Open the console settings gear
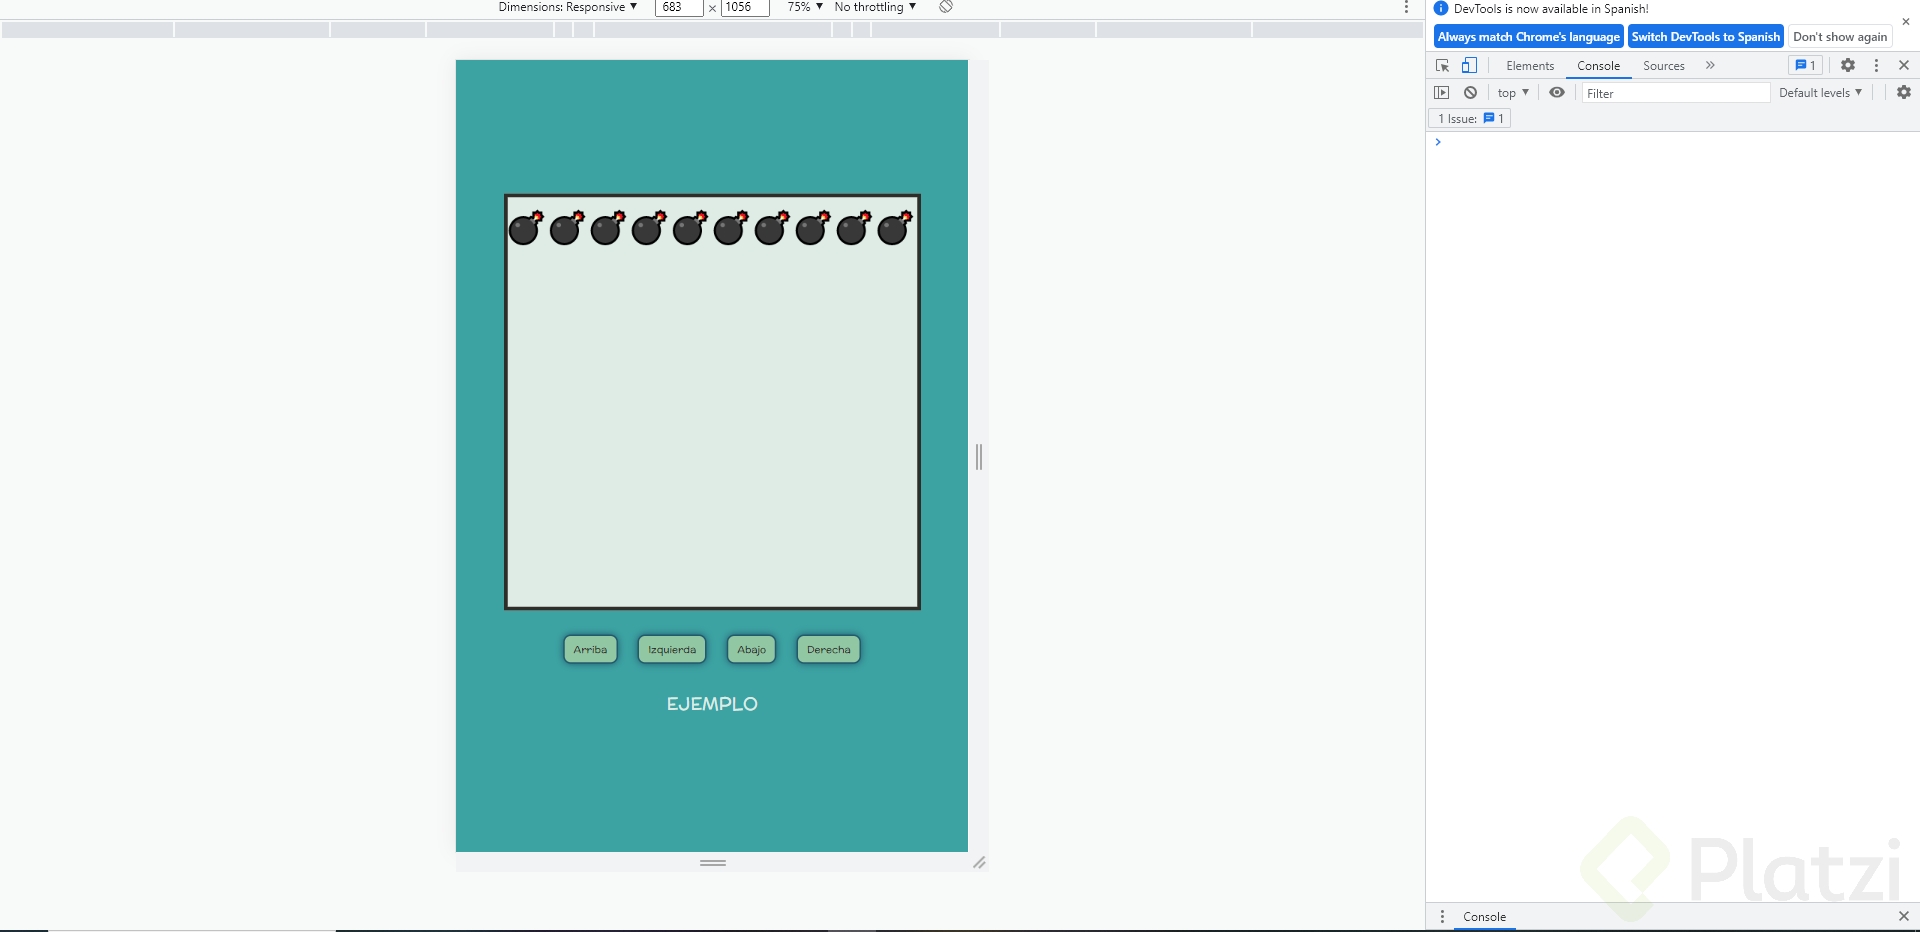This screenshot has width=1920, height=932. tap(1903, 92)
